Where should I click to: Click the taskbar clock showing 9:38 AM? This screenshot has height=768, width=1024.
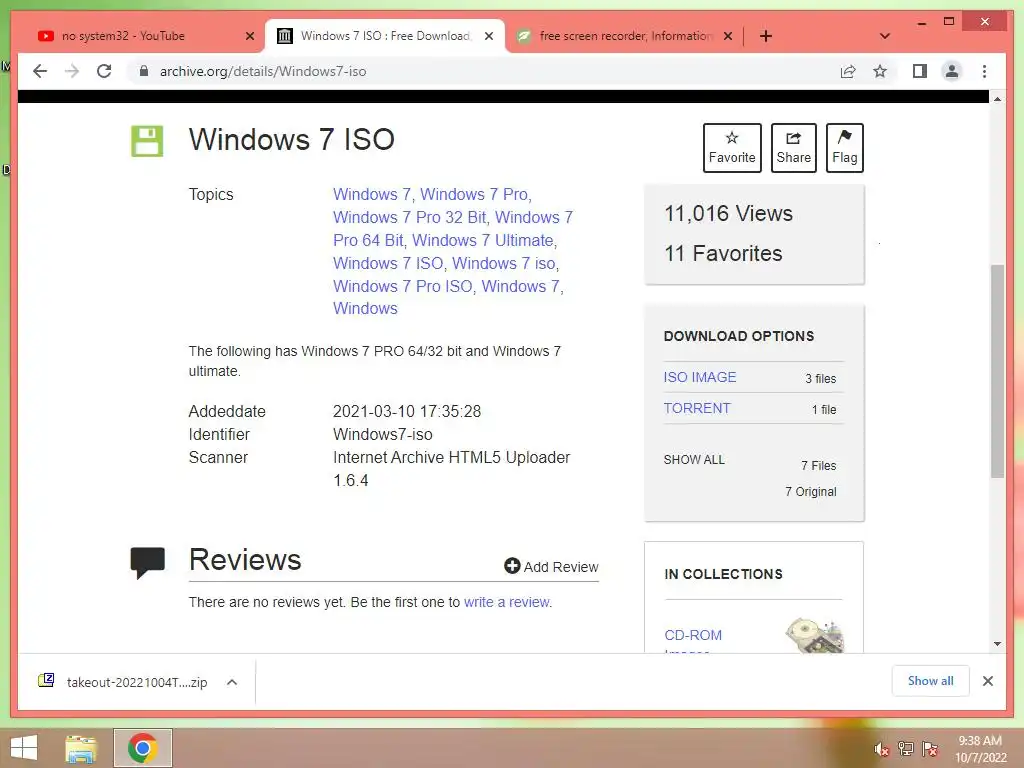coord(980,748)
